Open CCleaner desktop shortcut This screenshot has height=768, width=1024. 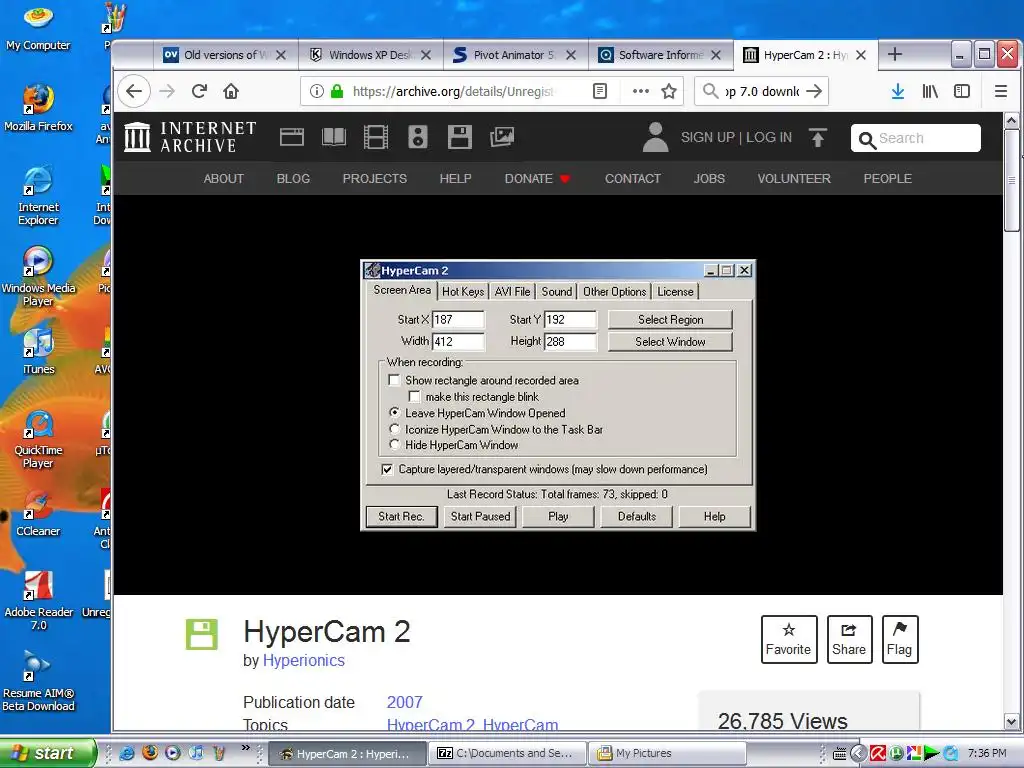38,513
